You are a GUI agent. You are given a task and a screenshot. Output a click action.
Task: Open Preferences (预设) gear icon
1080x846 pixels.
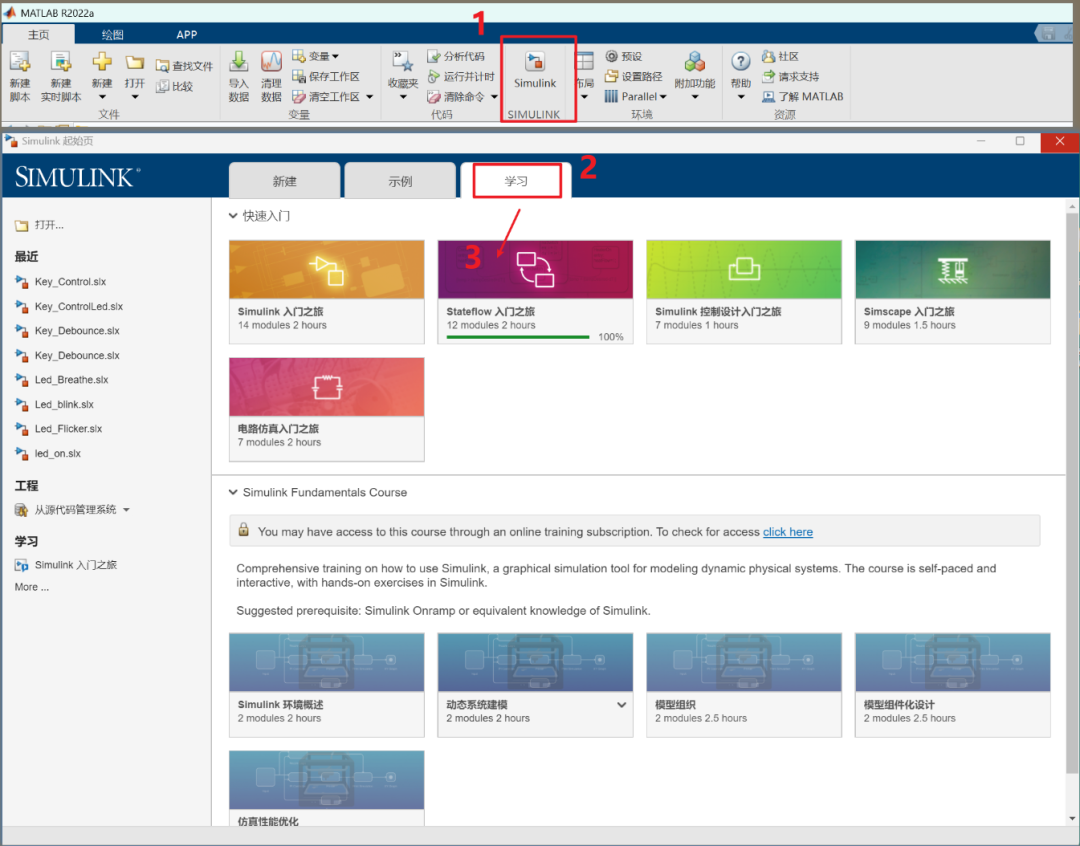click(623, 56)
